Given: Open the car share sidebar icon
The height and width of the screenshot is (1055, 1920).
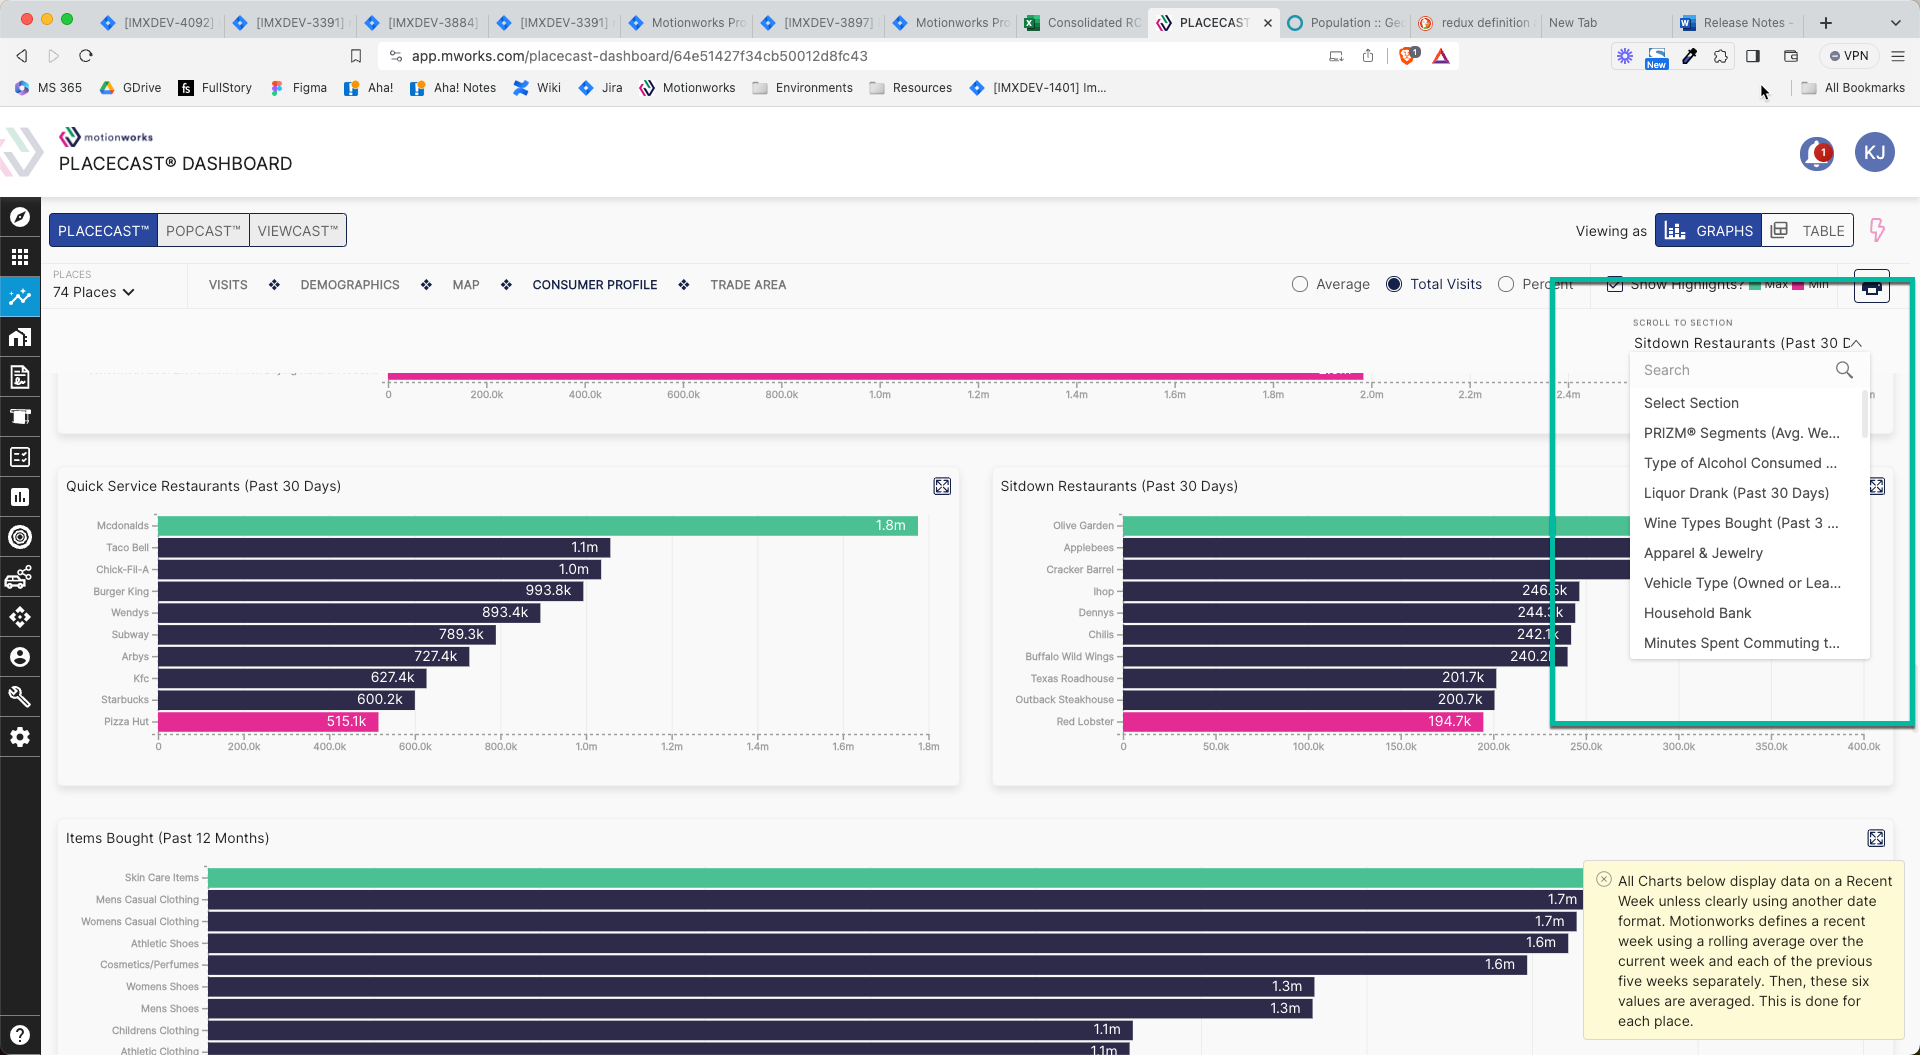Looking at the screenshot, I should tap(20, 577).
